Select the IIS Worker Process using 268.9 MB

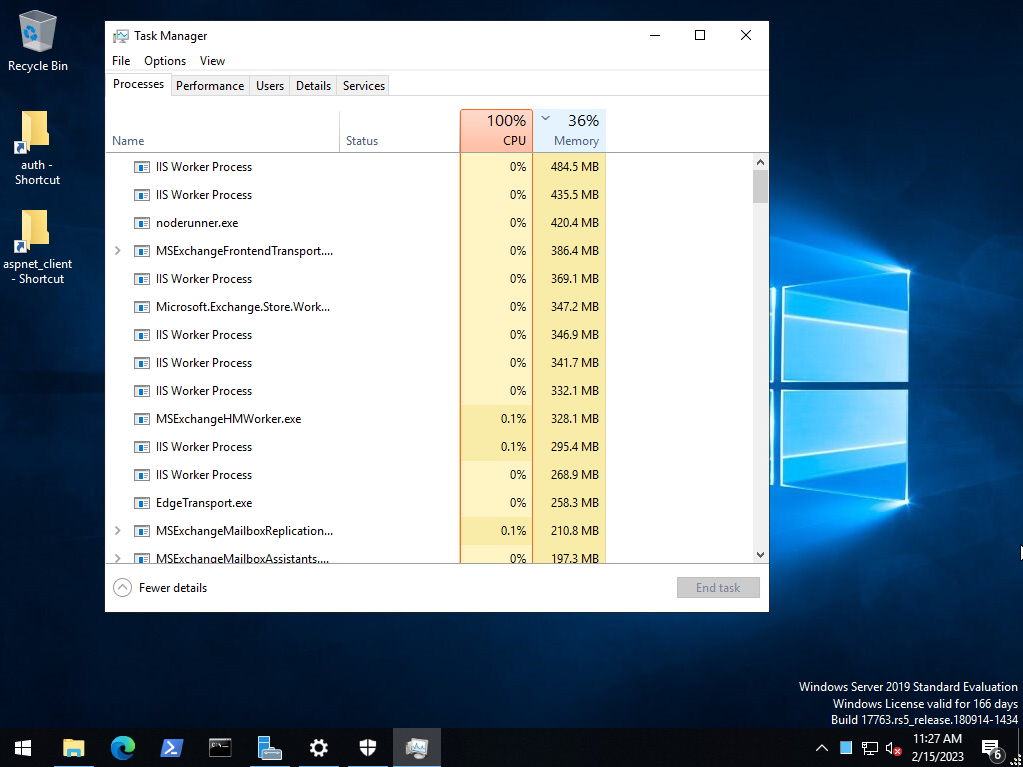coord(356,475)
